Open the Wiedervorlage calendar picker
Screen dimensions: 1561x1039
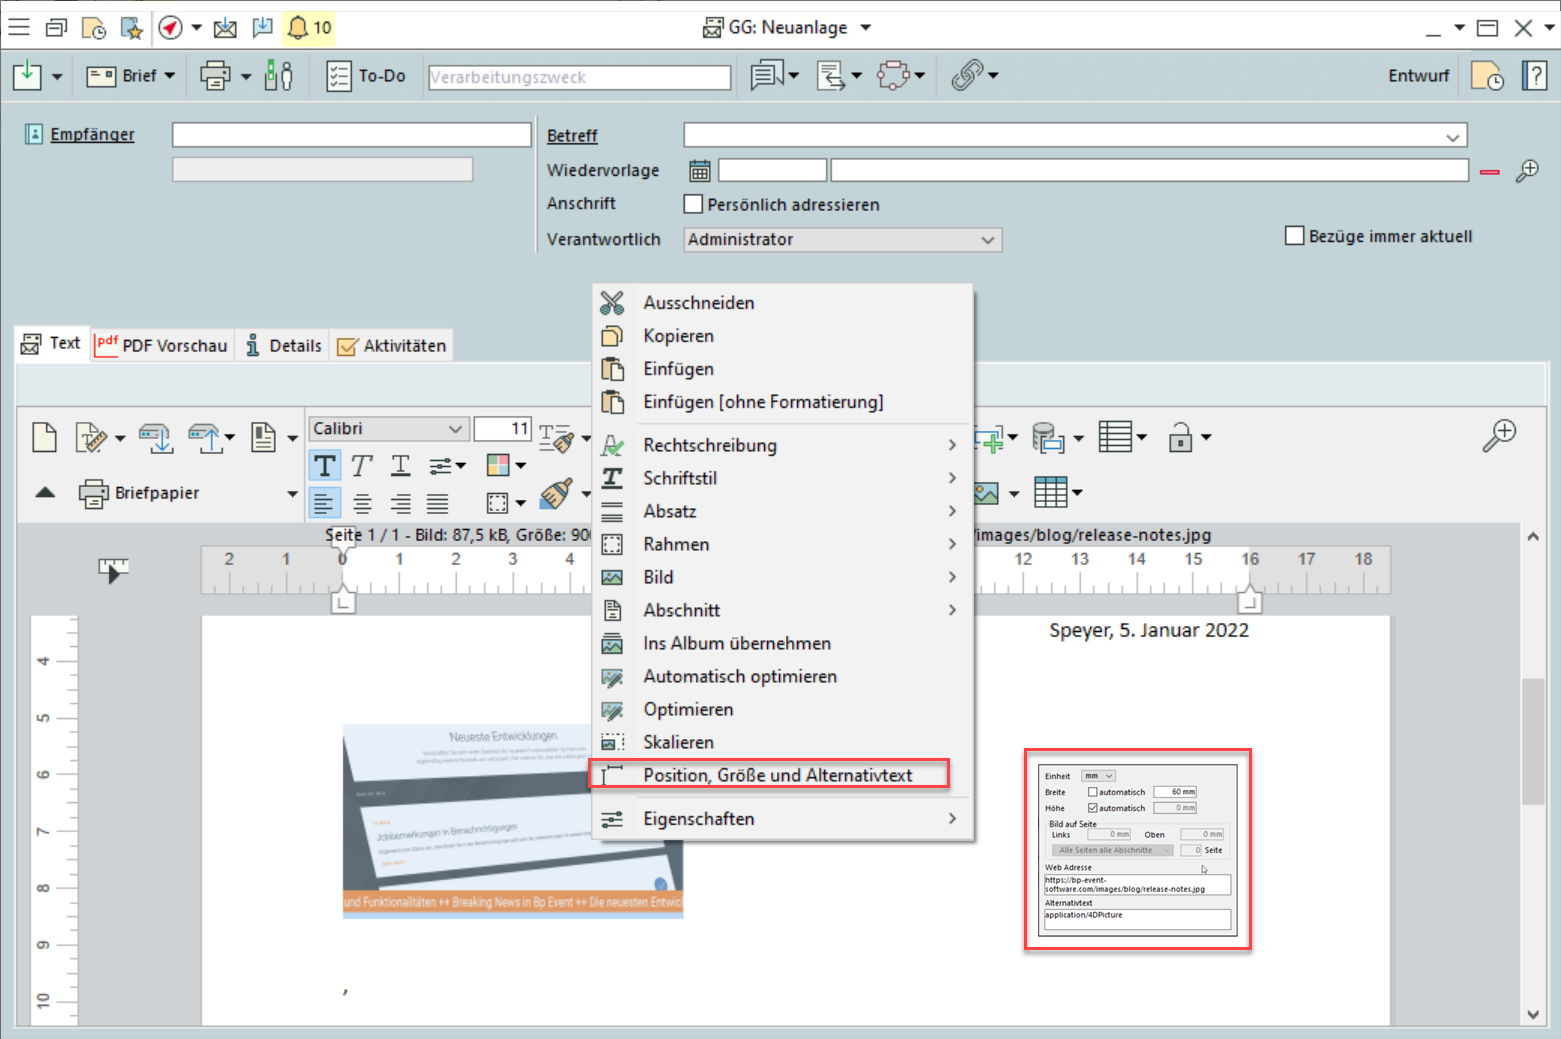(700, 171)
